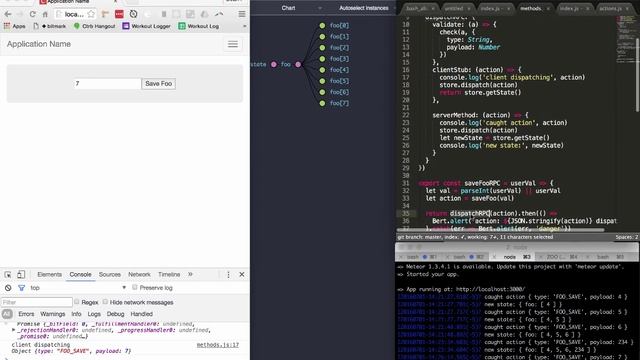Click the green foo[3] node
Image resolution: width=640 pixels, height=360 pixels.
[x=322, y=59]
